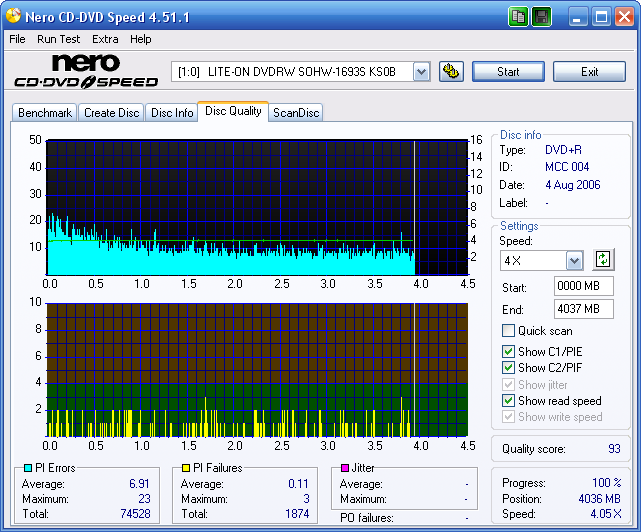Toggle Show C1/PIE checkbox
This screenshot has height=532, width=641.
(x=508, y=352)
